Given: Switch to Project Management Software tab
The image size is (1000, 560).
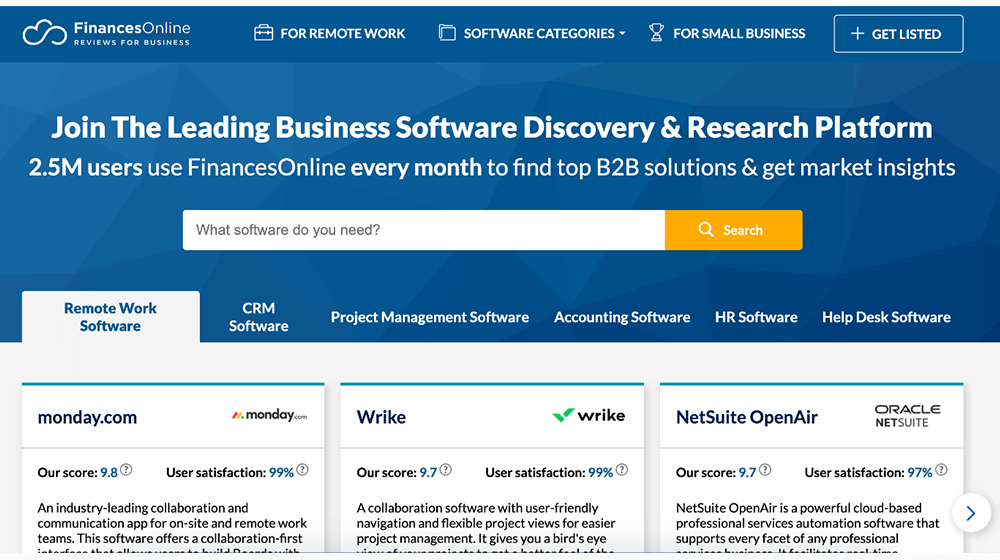Looking at the screenshot, I should (430, 317).
